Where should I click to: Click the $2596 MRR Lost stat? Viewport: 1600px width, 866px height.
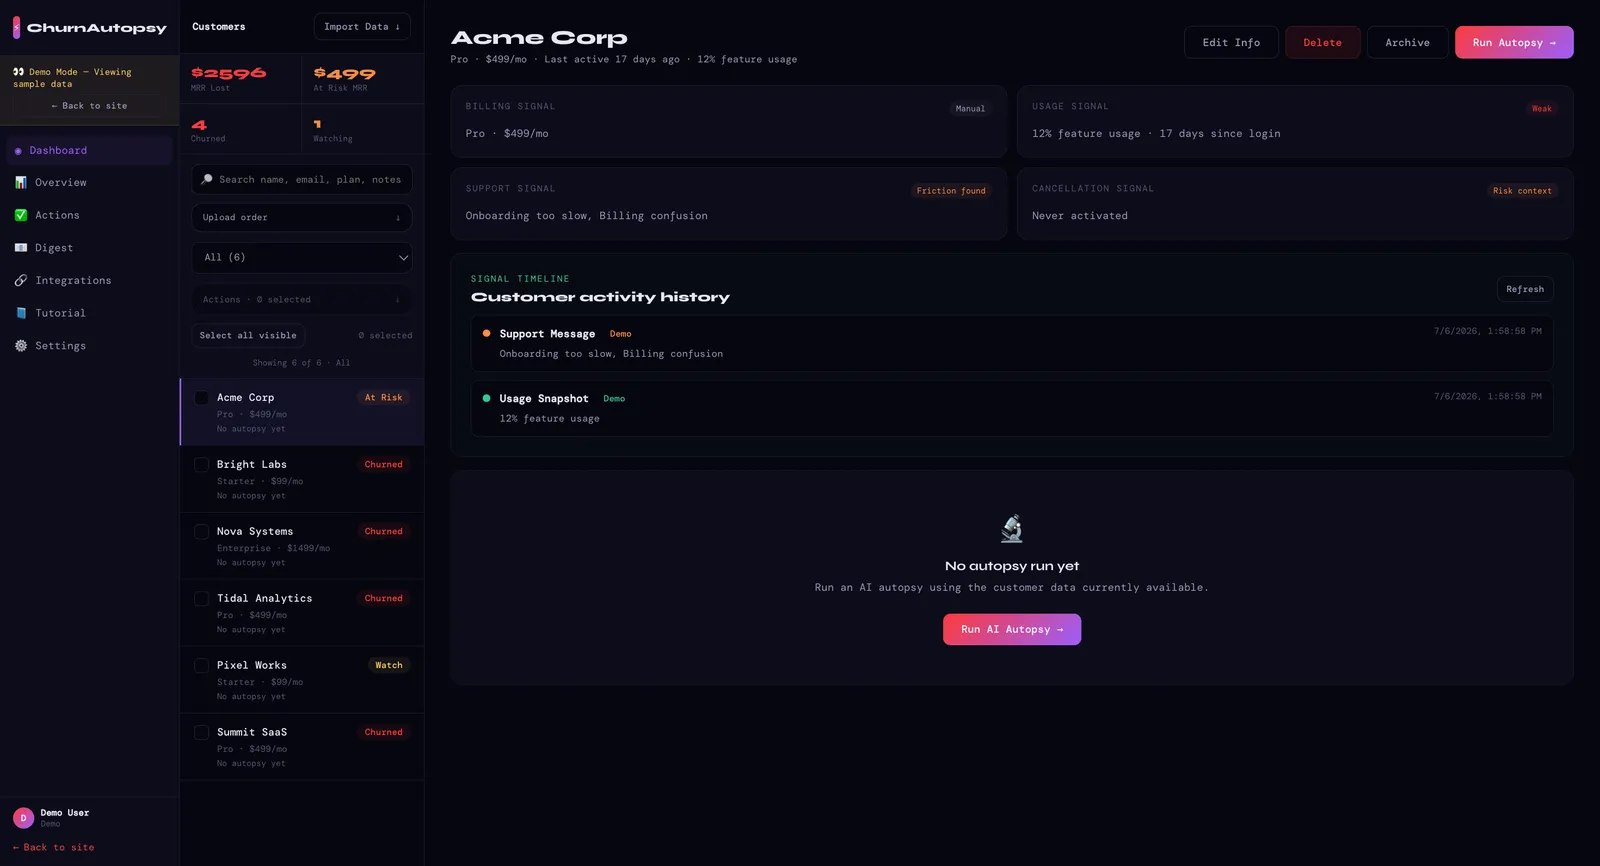[x=240, y=78]
